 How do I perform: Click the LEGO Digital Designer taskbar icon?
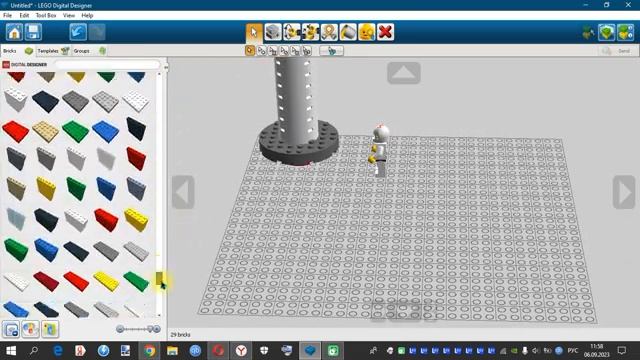point(310,351)
